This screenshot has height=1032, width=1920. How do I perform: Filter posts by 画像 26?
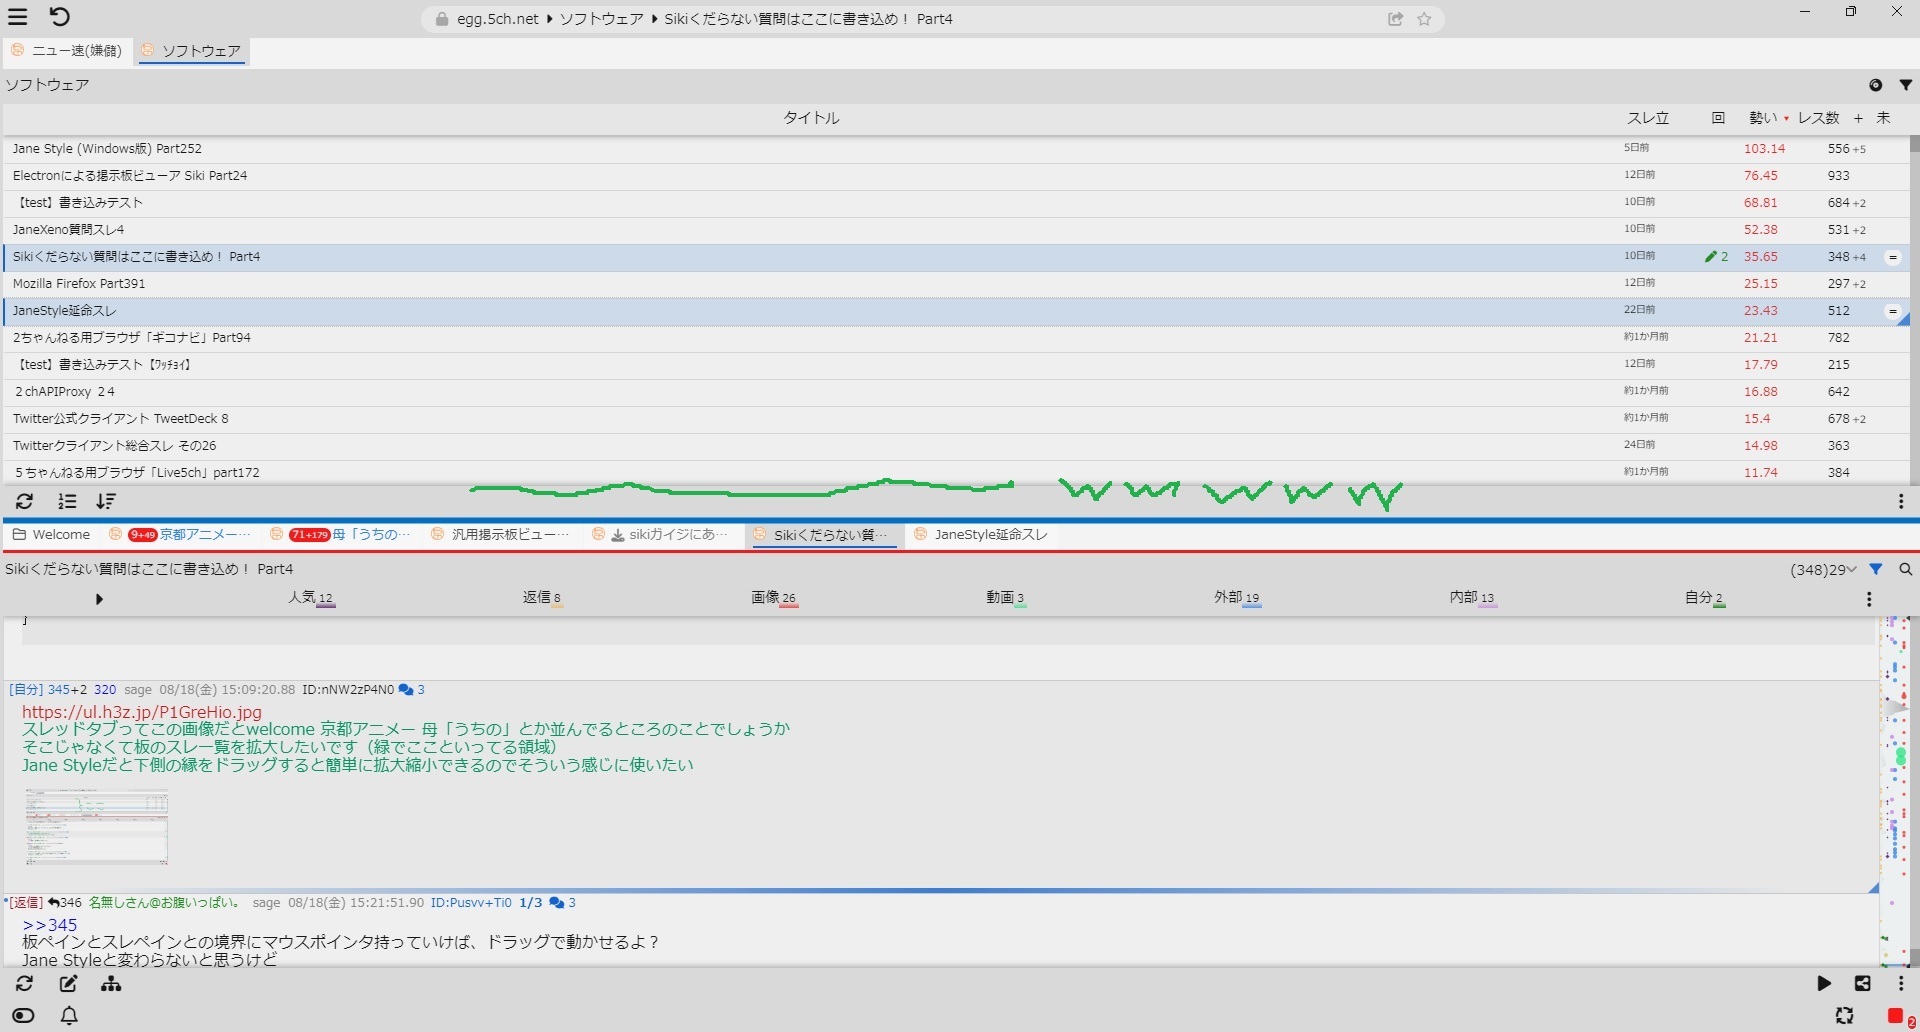click(x=774, y=598)
